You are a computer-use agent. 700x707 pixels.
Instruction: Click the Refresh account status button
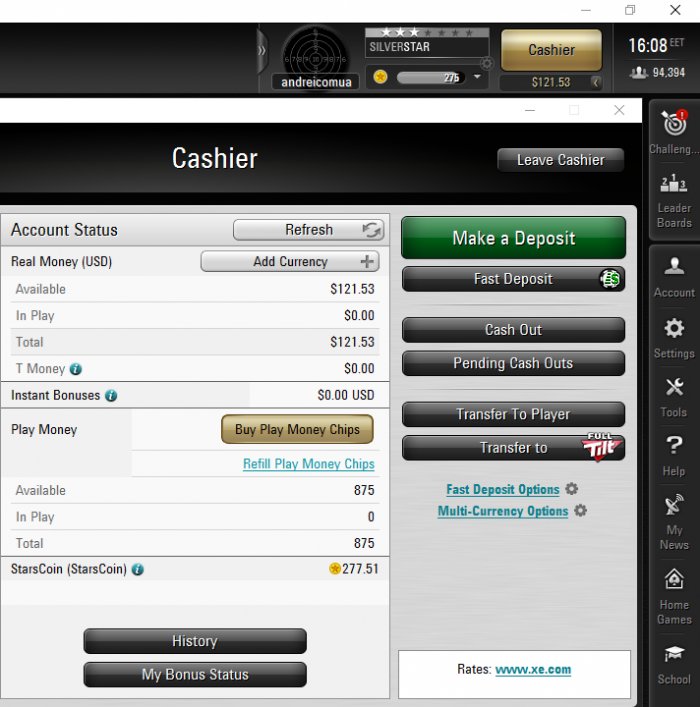click(309, 230)
